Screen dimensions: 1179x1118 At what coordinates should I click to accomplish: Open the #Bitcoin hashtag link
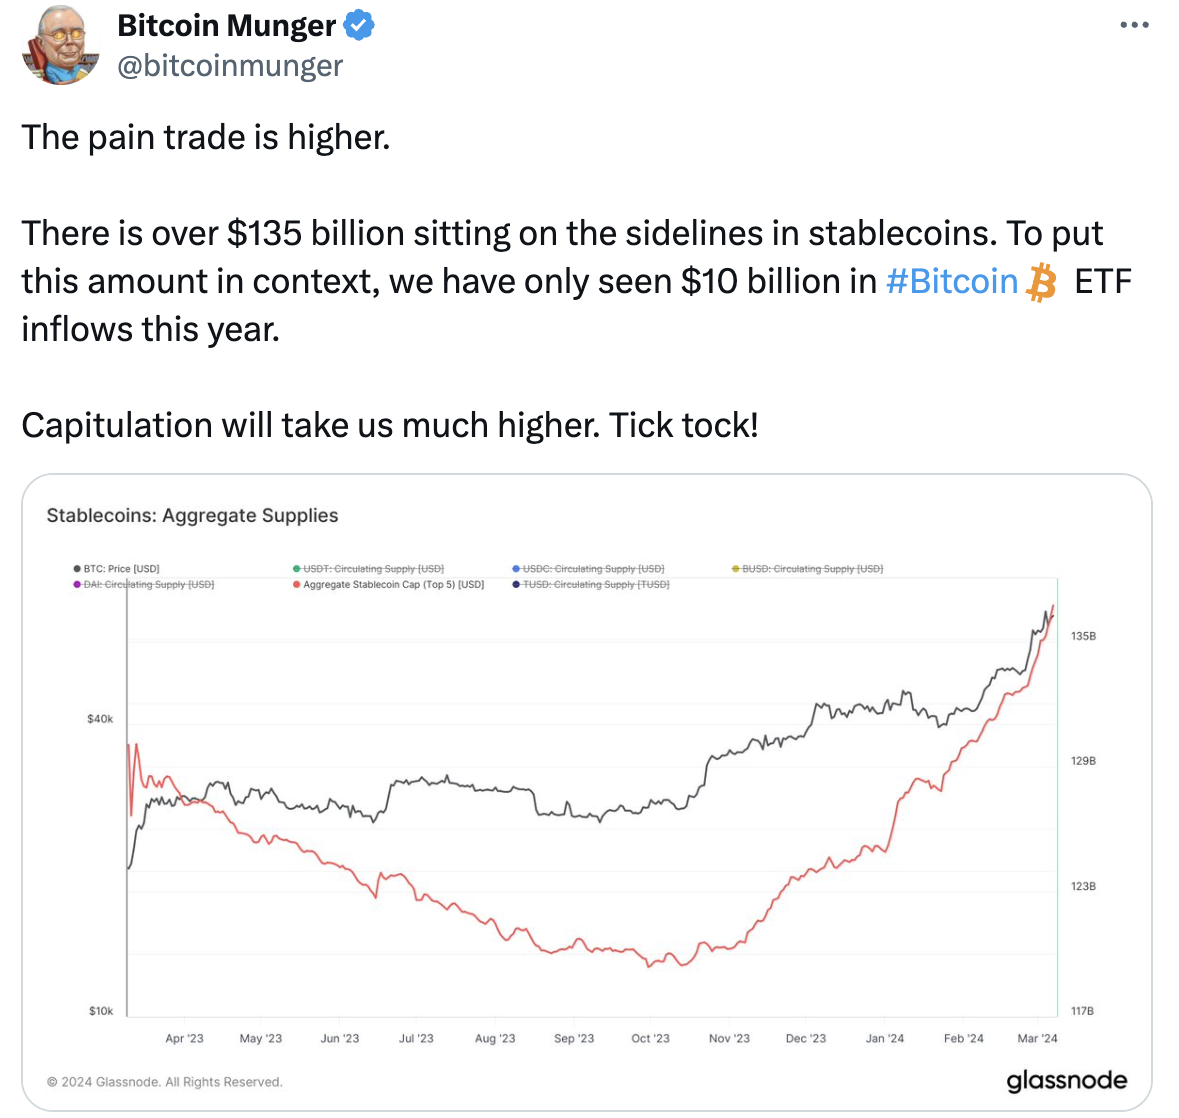point(951,282)
